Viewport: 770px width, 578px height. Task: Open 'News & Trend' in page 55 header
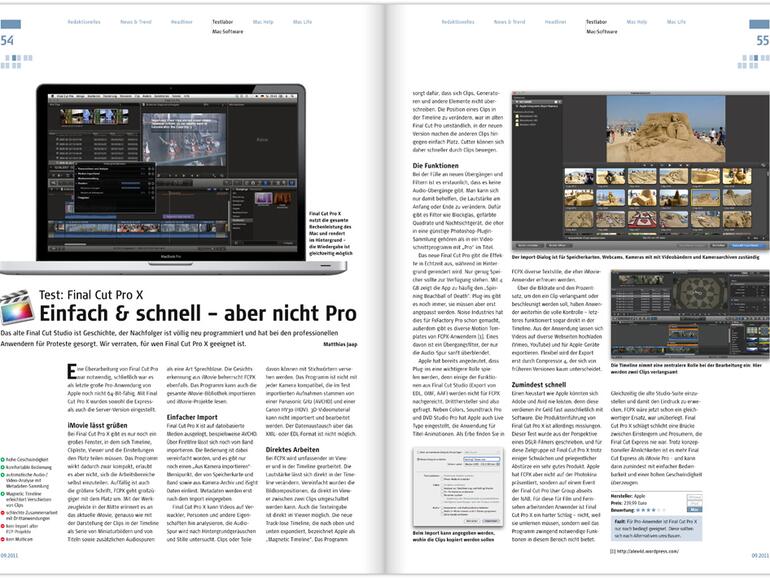[x=510, y=22]
